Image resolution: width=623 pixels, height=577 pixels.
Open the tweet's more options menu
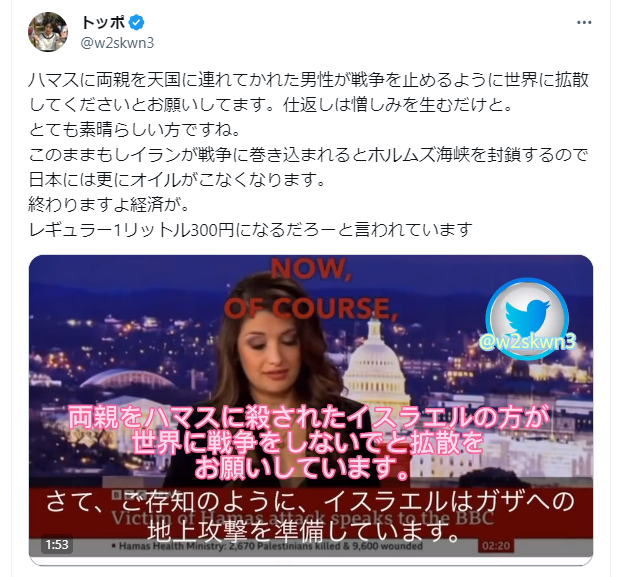584,23
